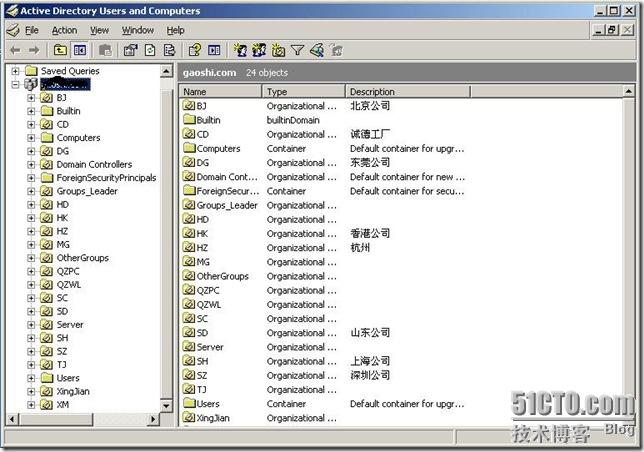Click the Builtin folder icon in list
This screenshot has height=452, width=644.
pos(189,119)
